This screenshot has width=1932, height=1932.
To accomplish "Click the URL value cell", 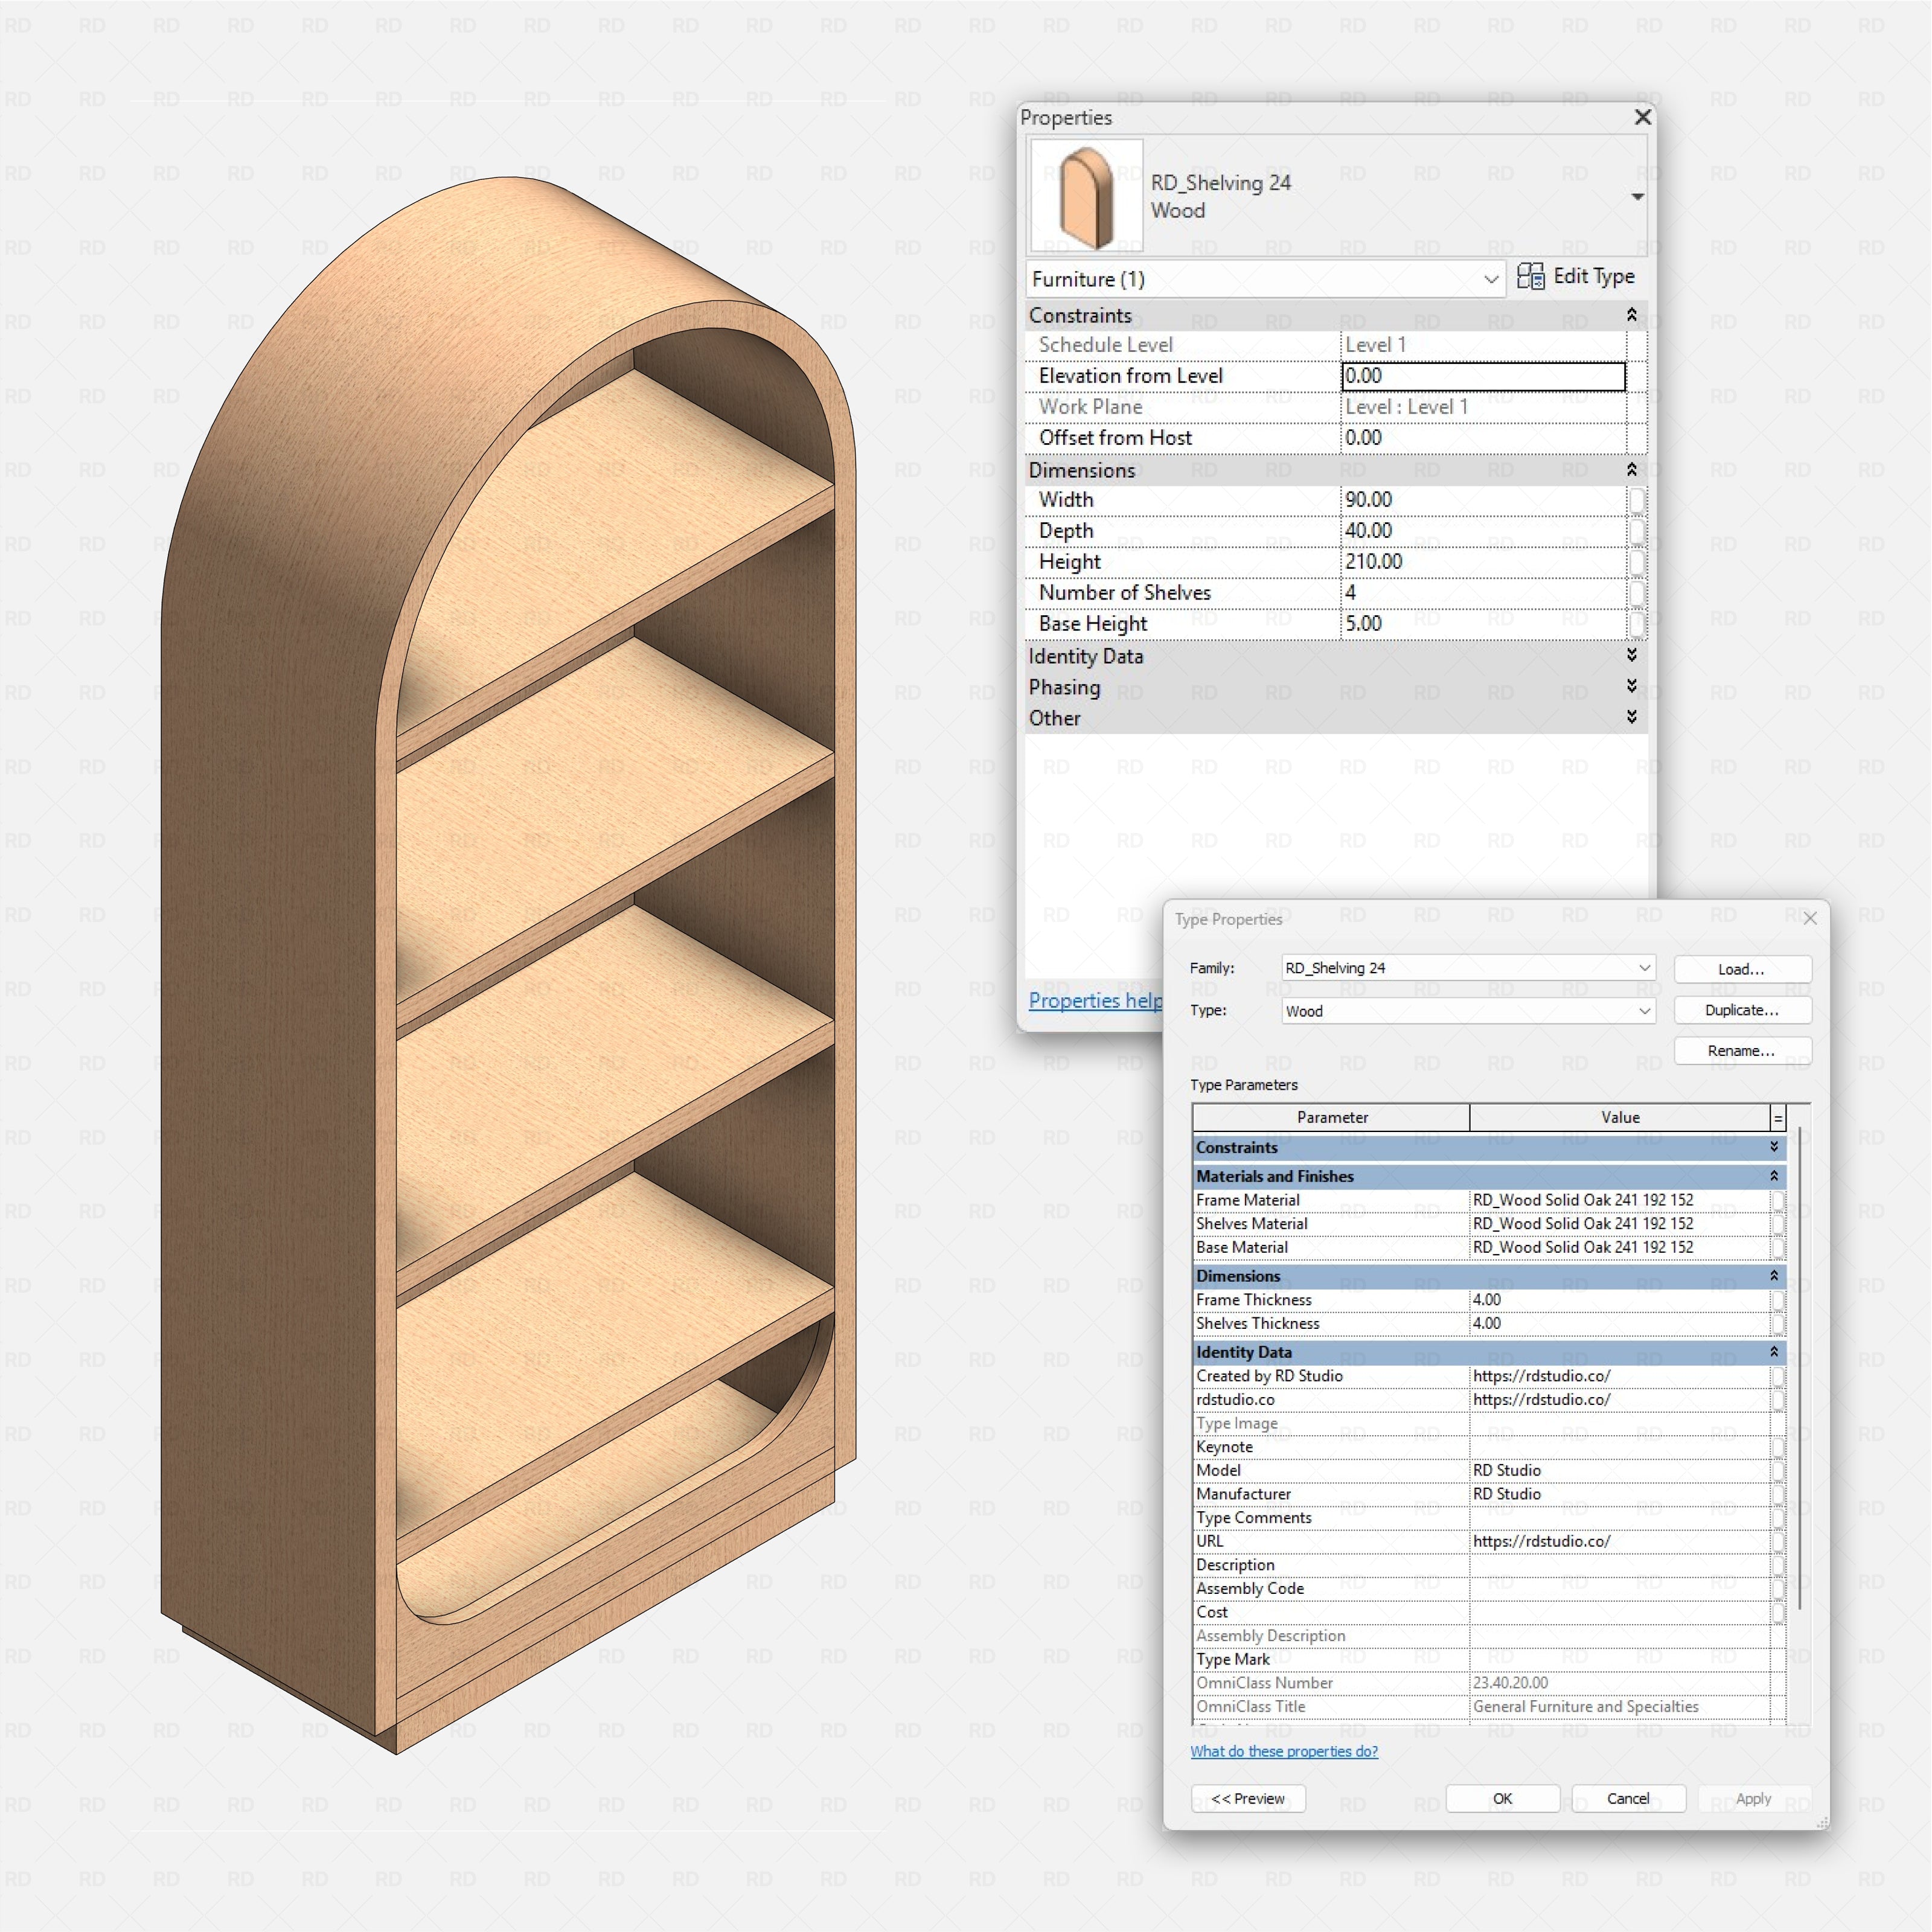I will click(1619, 1541).
